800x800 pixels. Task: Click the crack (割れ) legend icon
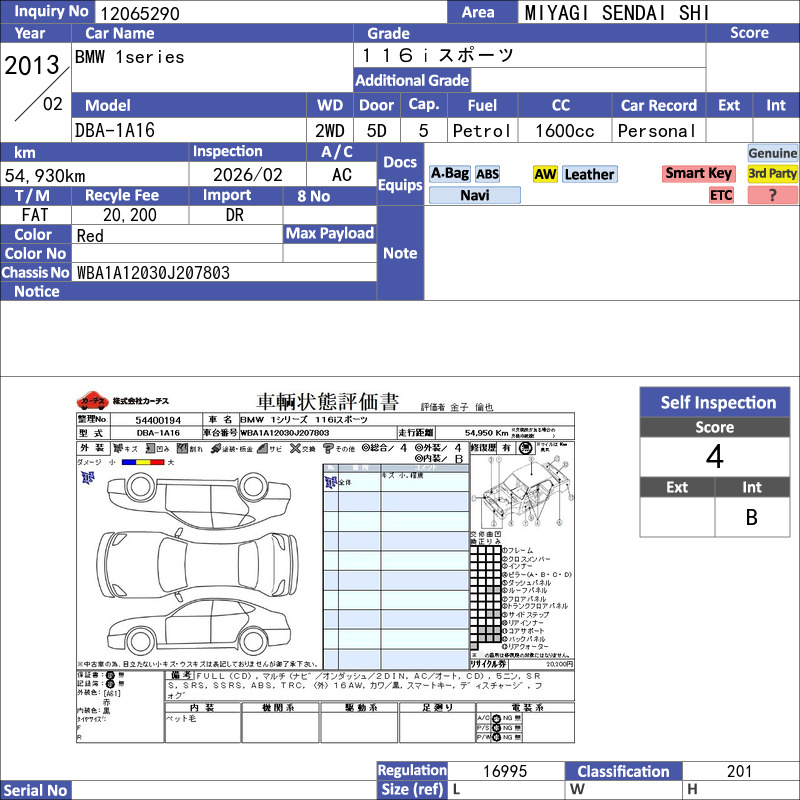point(182,448)
